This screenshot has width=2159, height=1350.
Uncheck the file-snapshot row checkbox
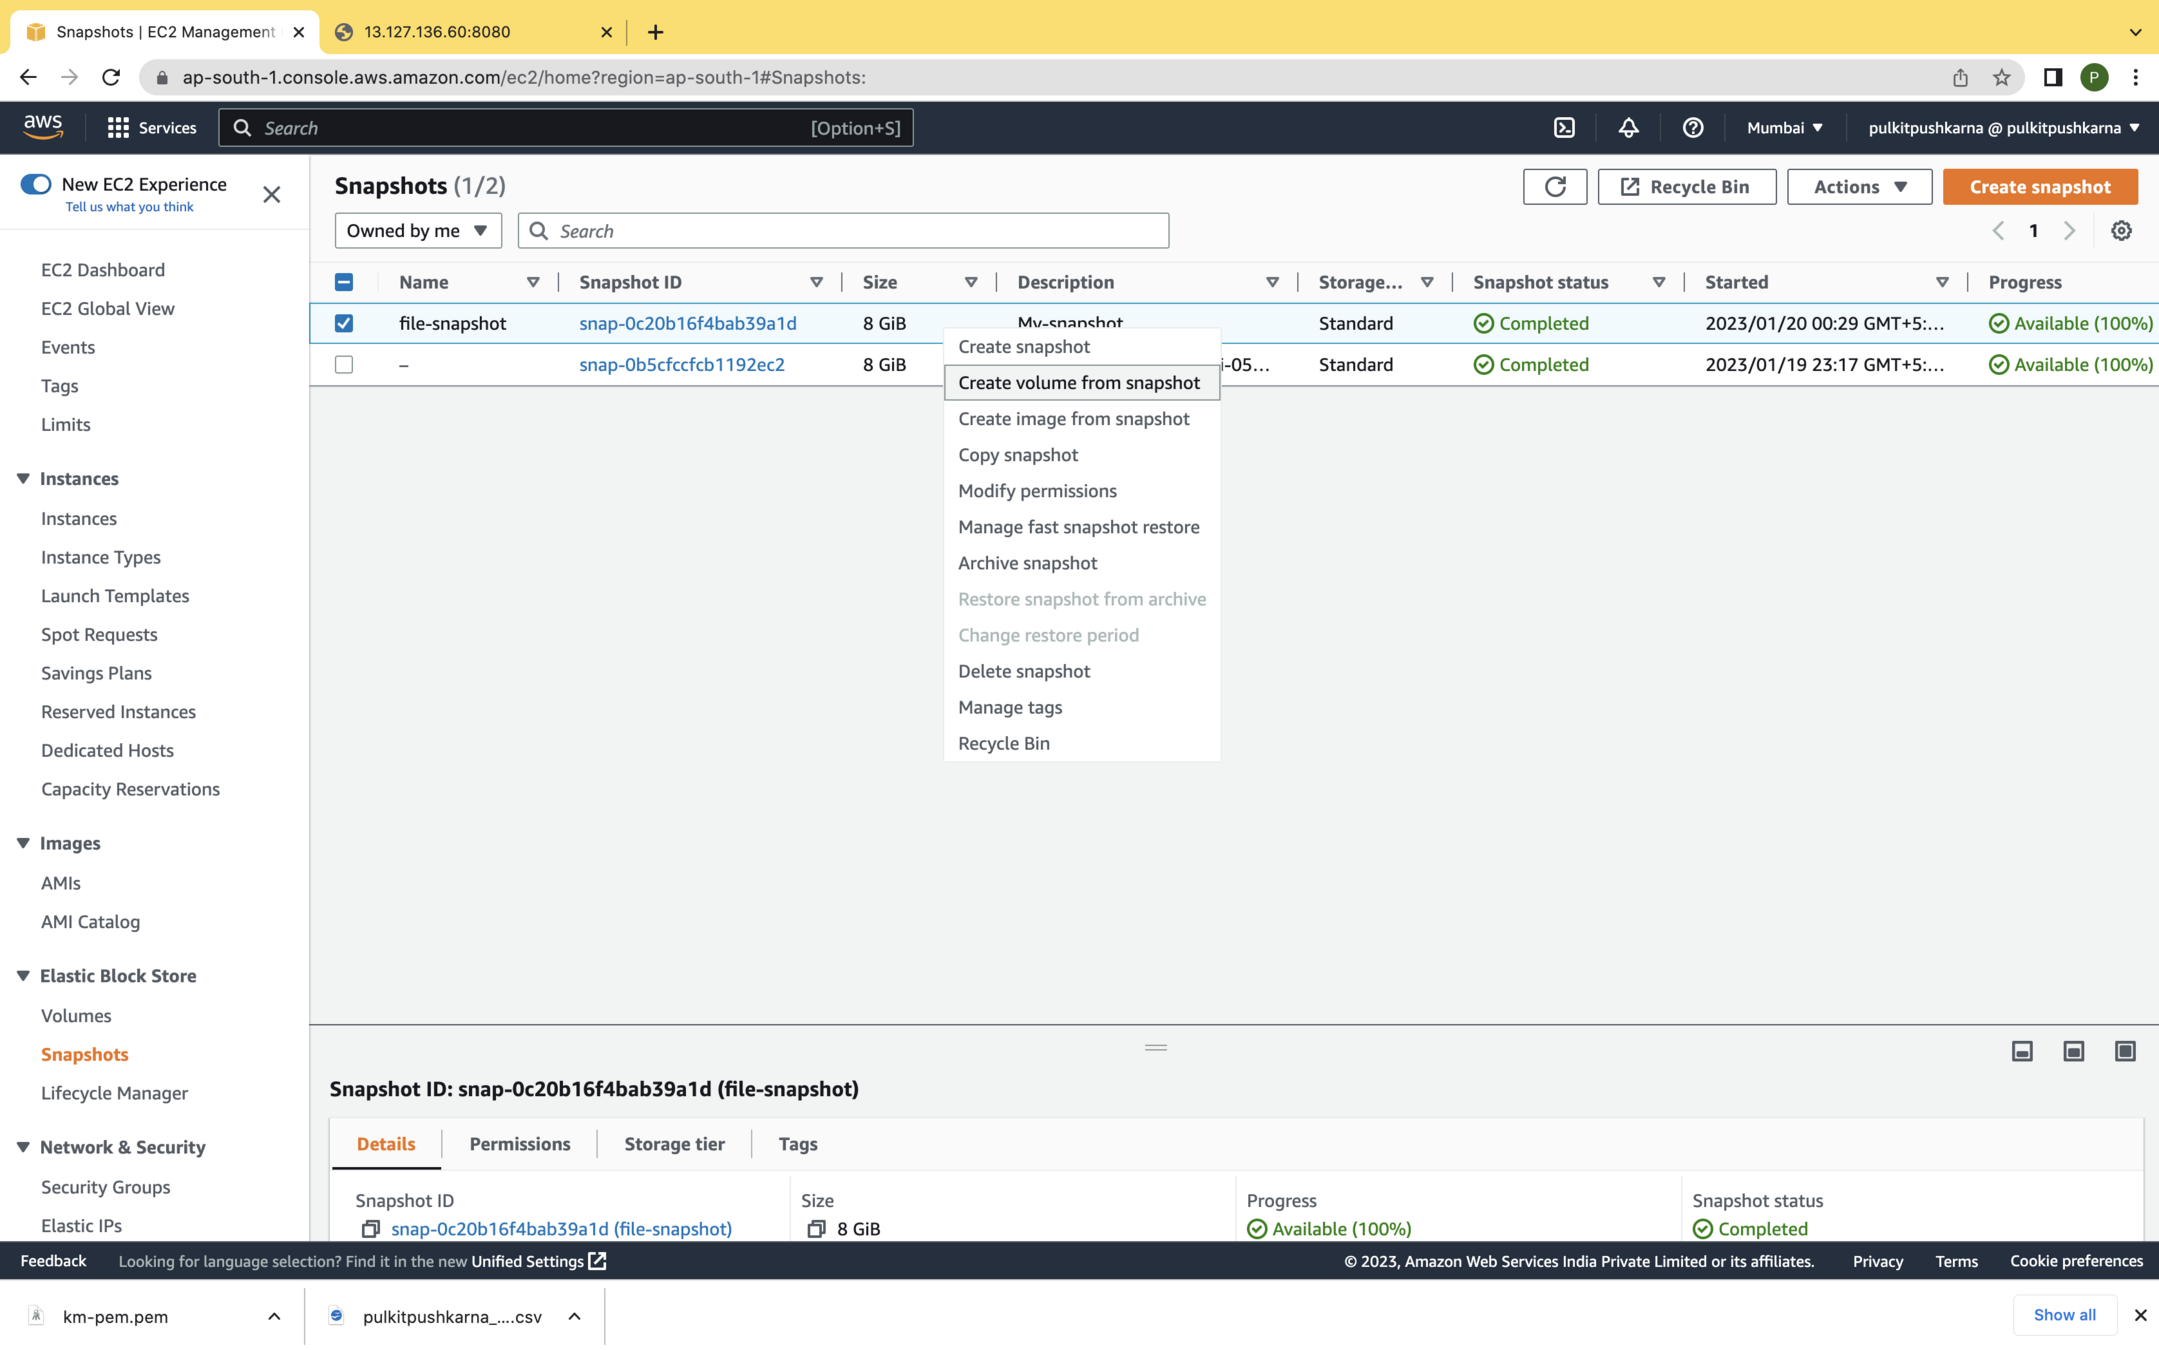344,323
